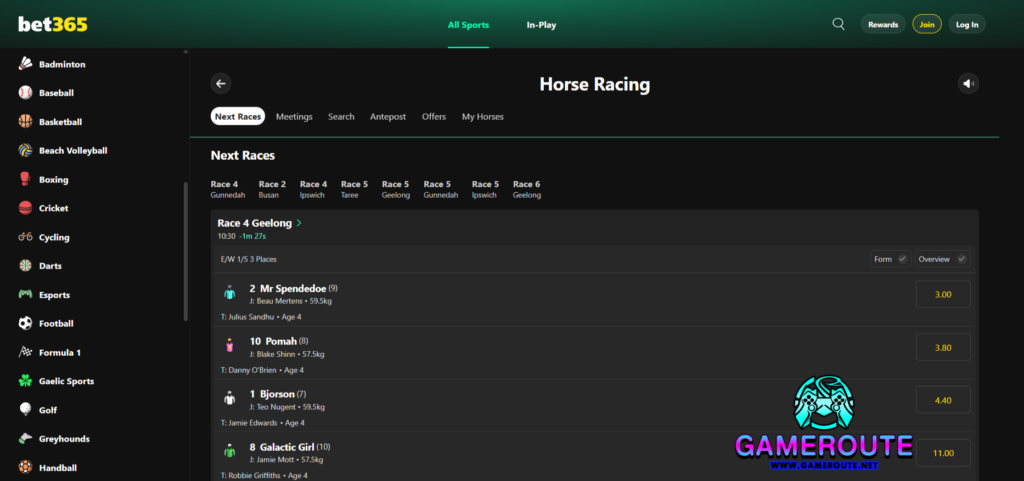Image resolution: width=1024 pixels, height=481 pixels.
Task: Open the My Horses tab
Action: [x=483, y=116]
